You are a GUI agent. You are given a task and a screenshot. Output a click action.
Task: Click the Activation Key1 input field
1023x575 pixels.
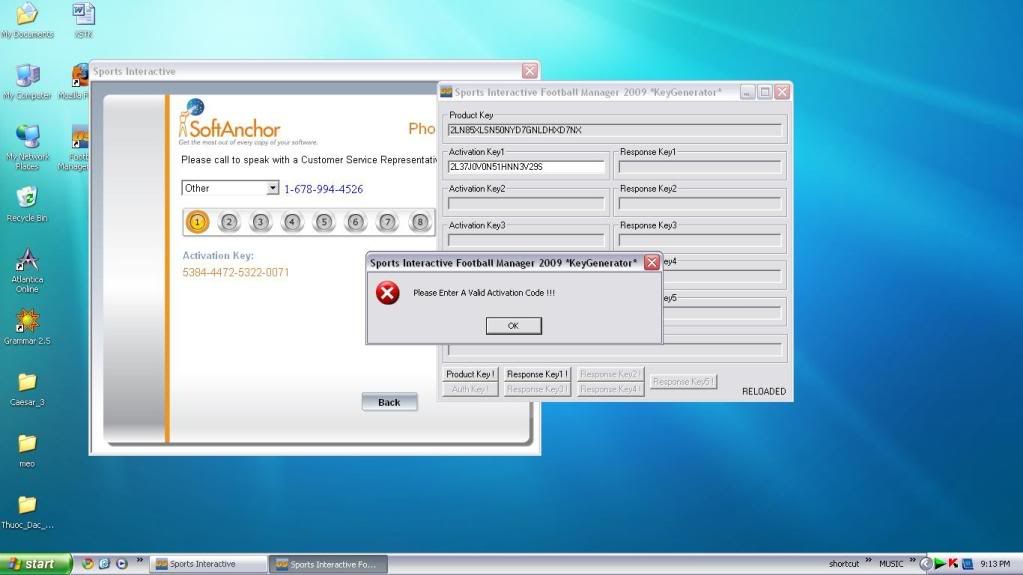[x=526, y=167]
